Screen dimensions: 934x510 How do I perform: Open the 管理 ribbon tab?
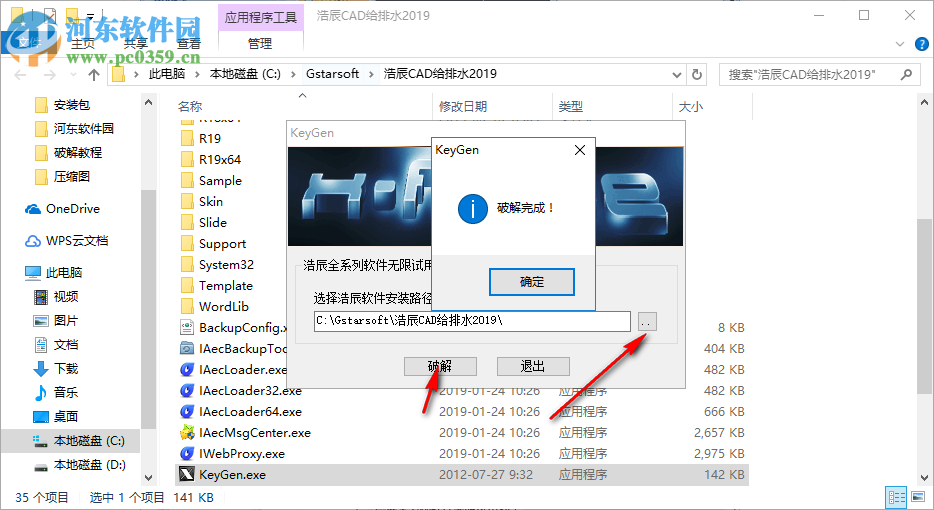[x=260, y=43]
